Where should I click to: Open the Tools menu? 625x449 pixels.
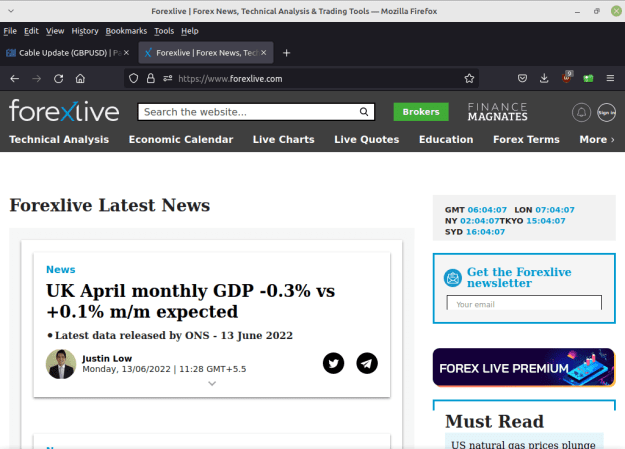(x=164, y=31)
